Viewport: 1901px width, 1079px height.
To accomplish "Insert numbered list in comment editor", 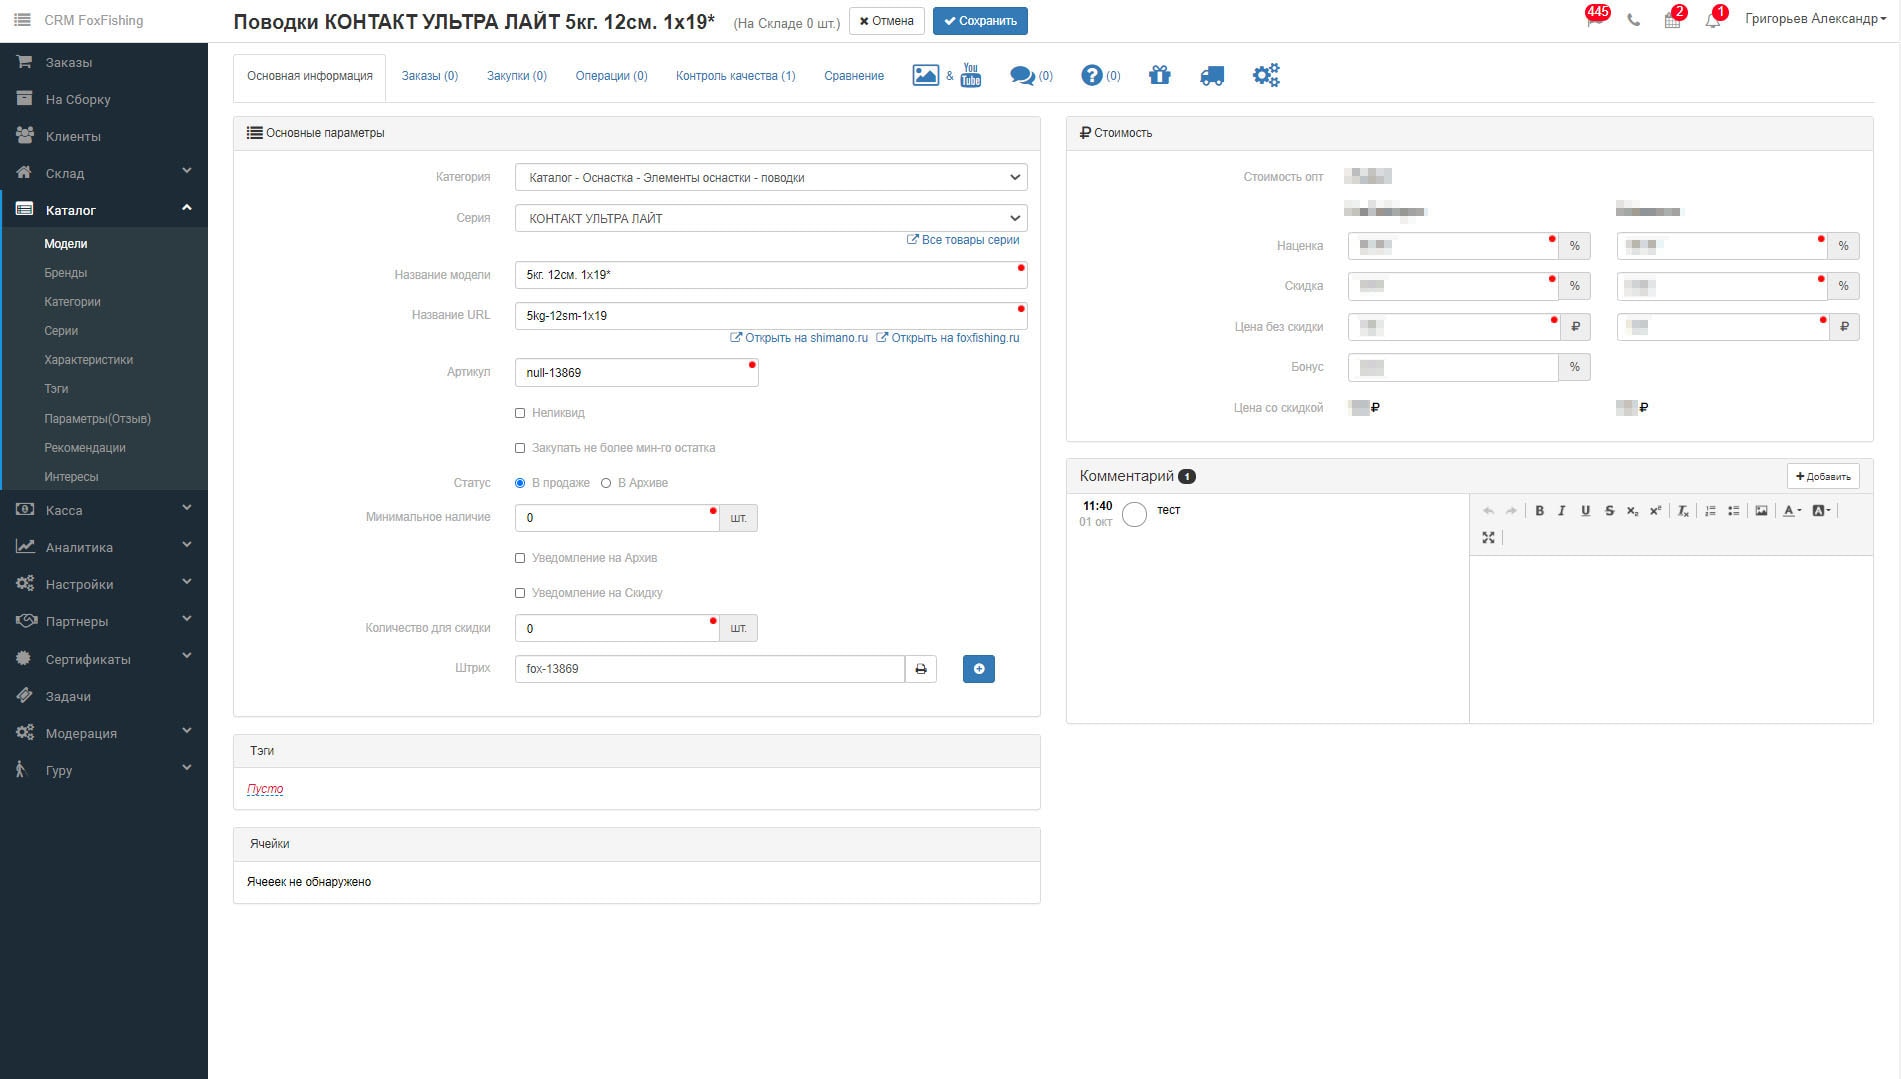I will (1710, 511).
